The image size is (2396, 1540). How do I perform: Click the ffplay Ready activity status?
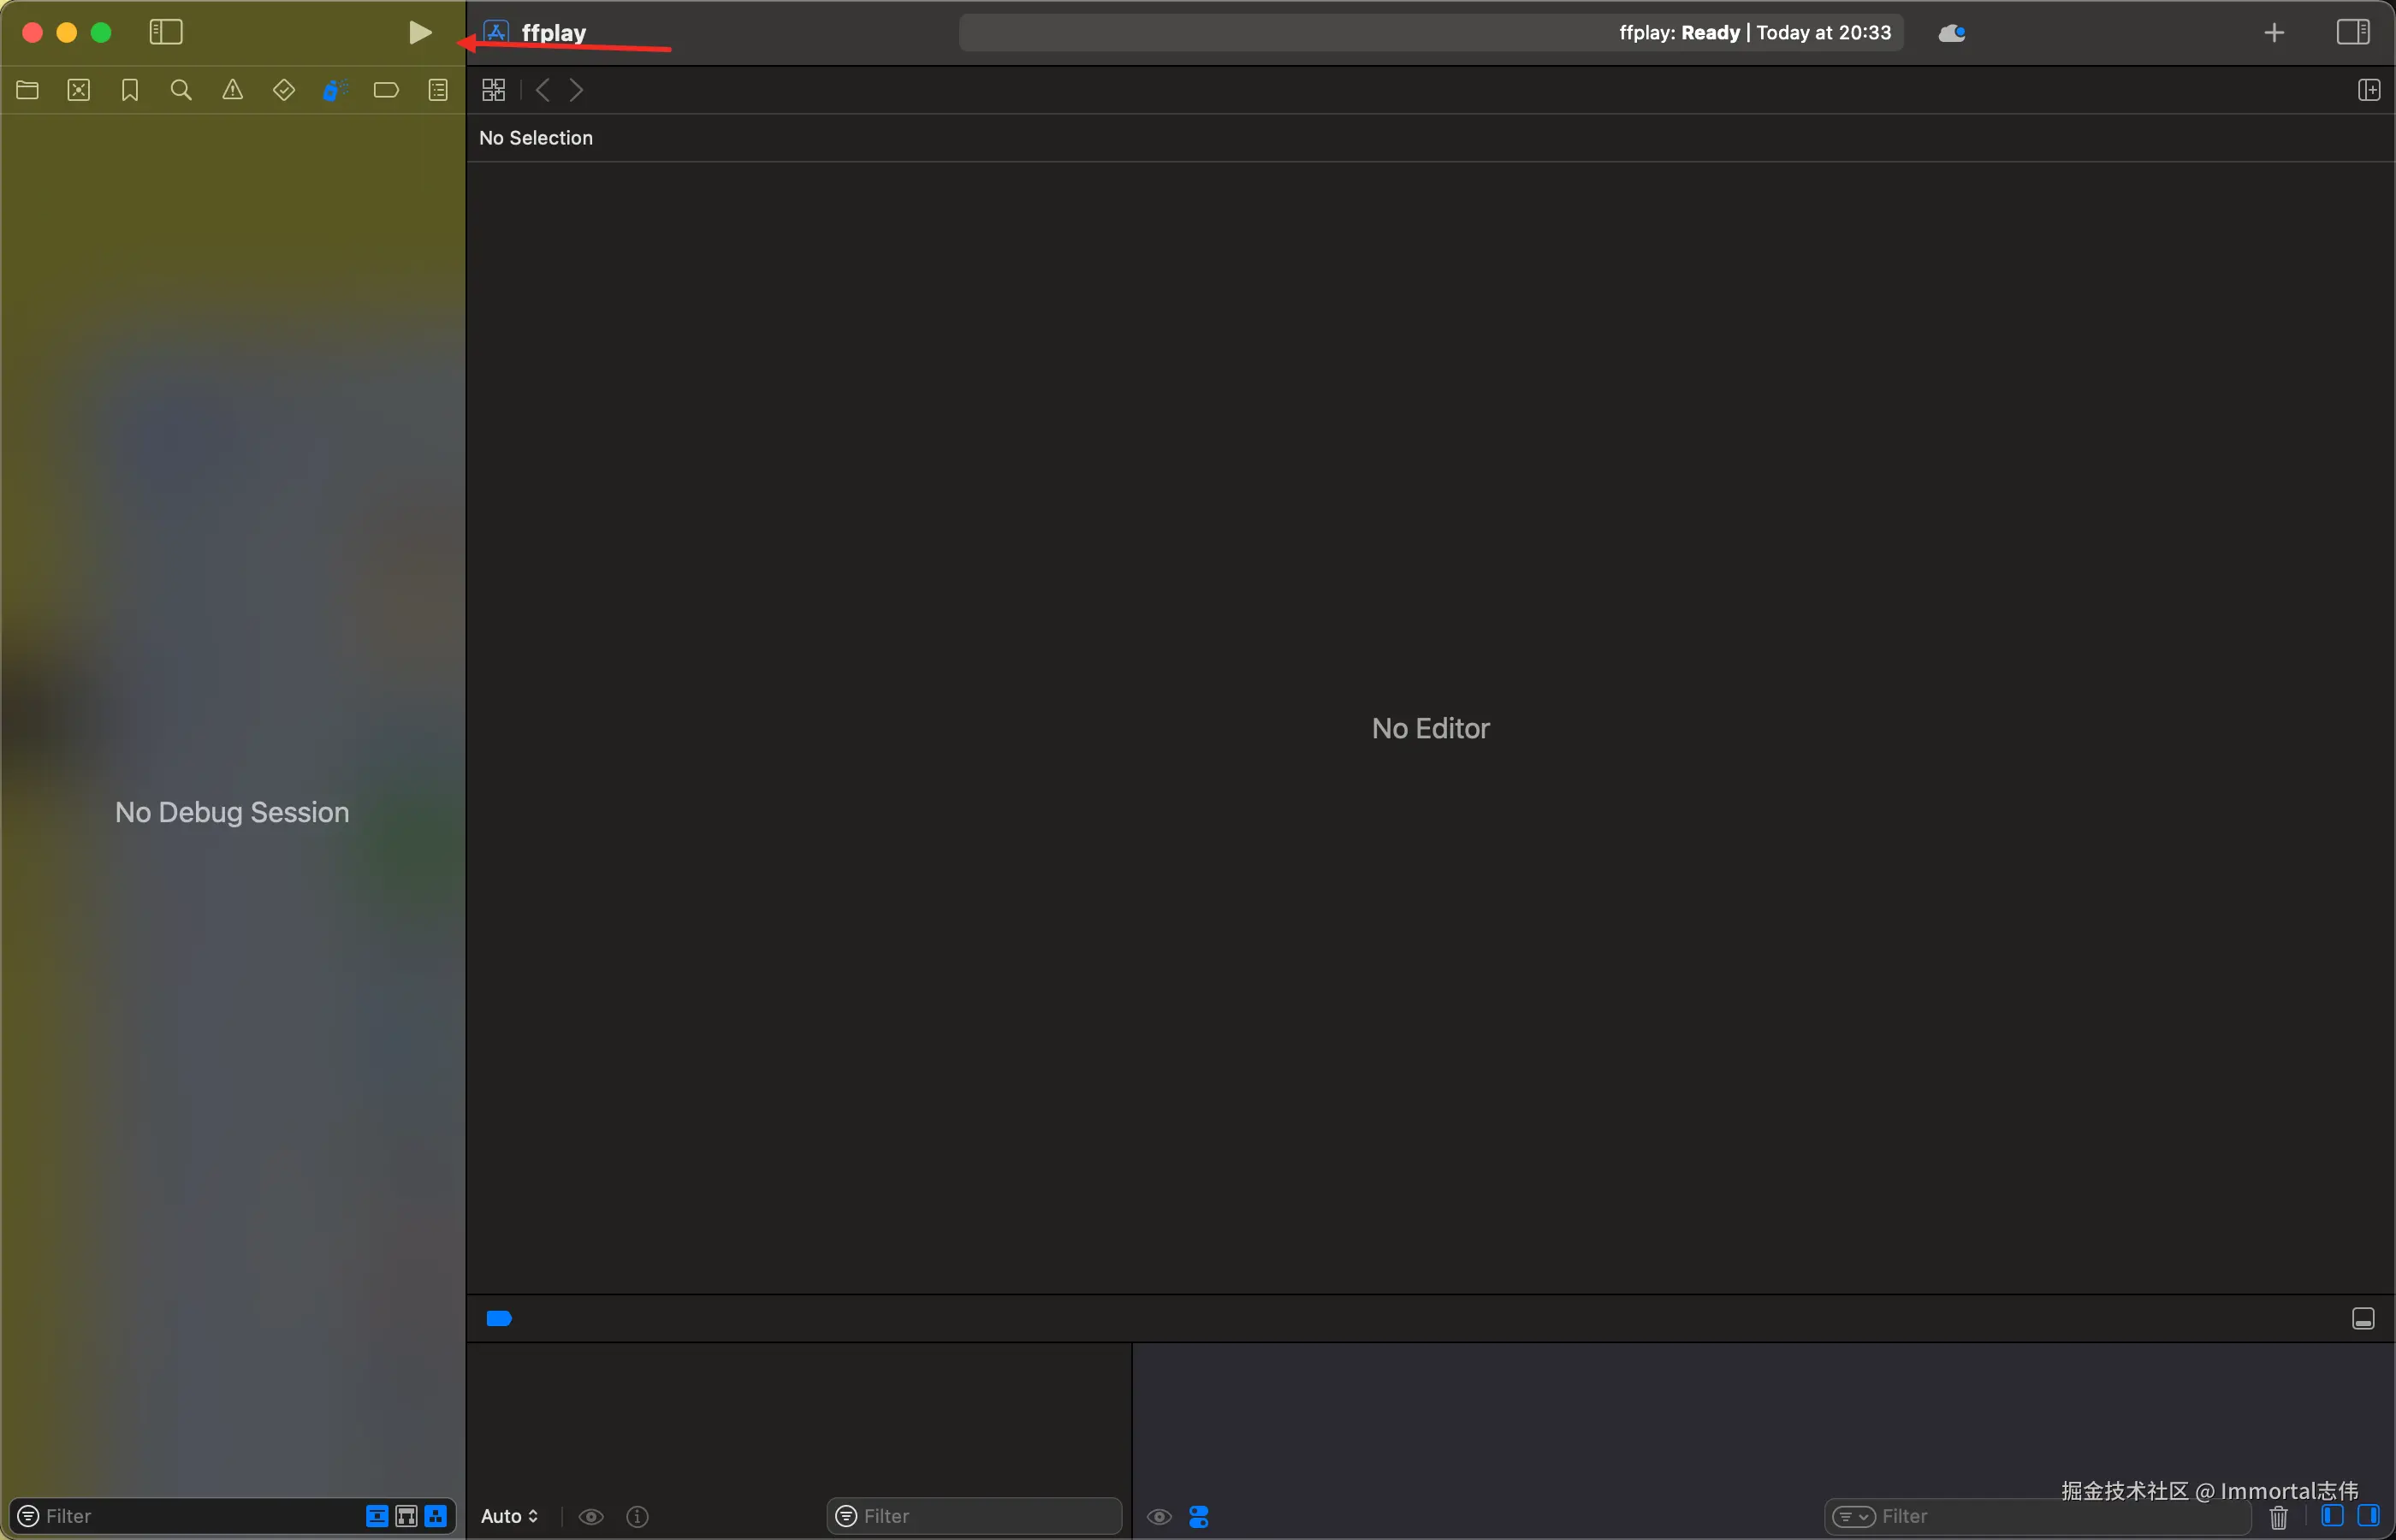[x=1754, y=33]
